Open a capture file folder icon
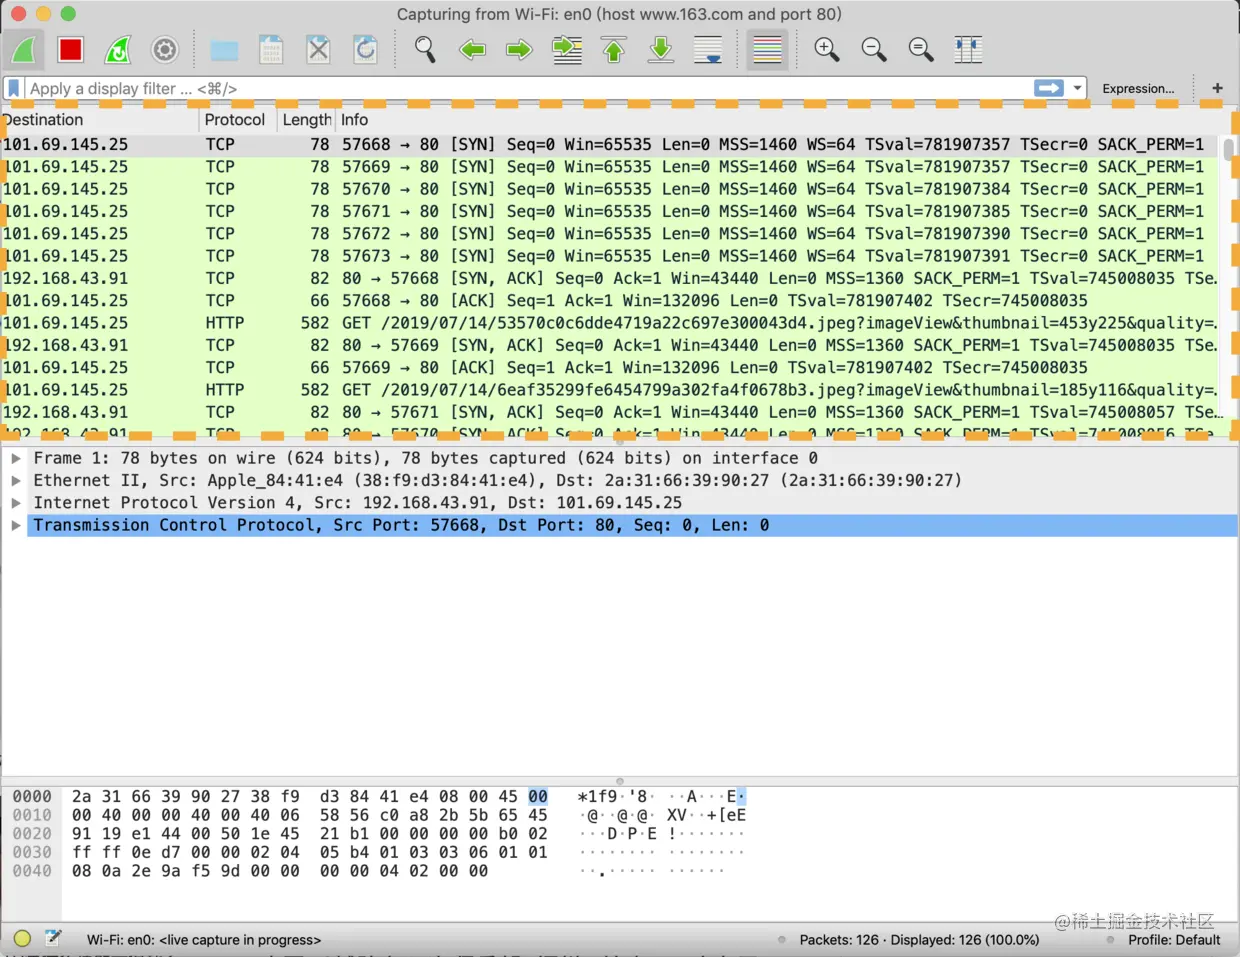Viewport: 1240px width, 957px height. pyautogui.click(x=224, y=49)
